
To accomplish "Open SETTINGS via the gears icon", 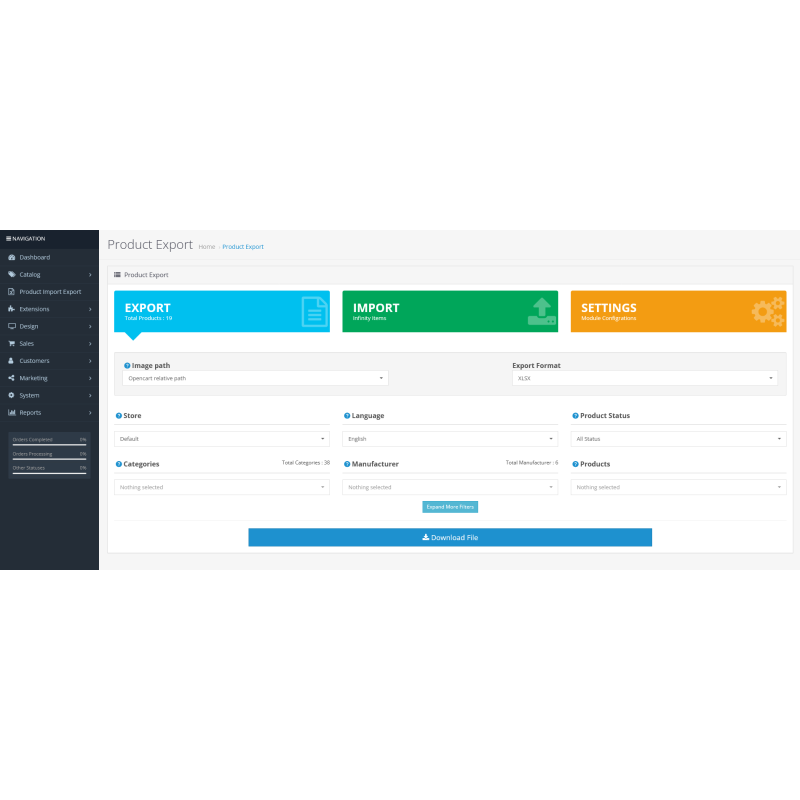I will click(768, 311).
